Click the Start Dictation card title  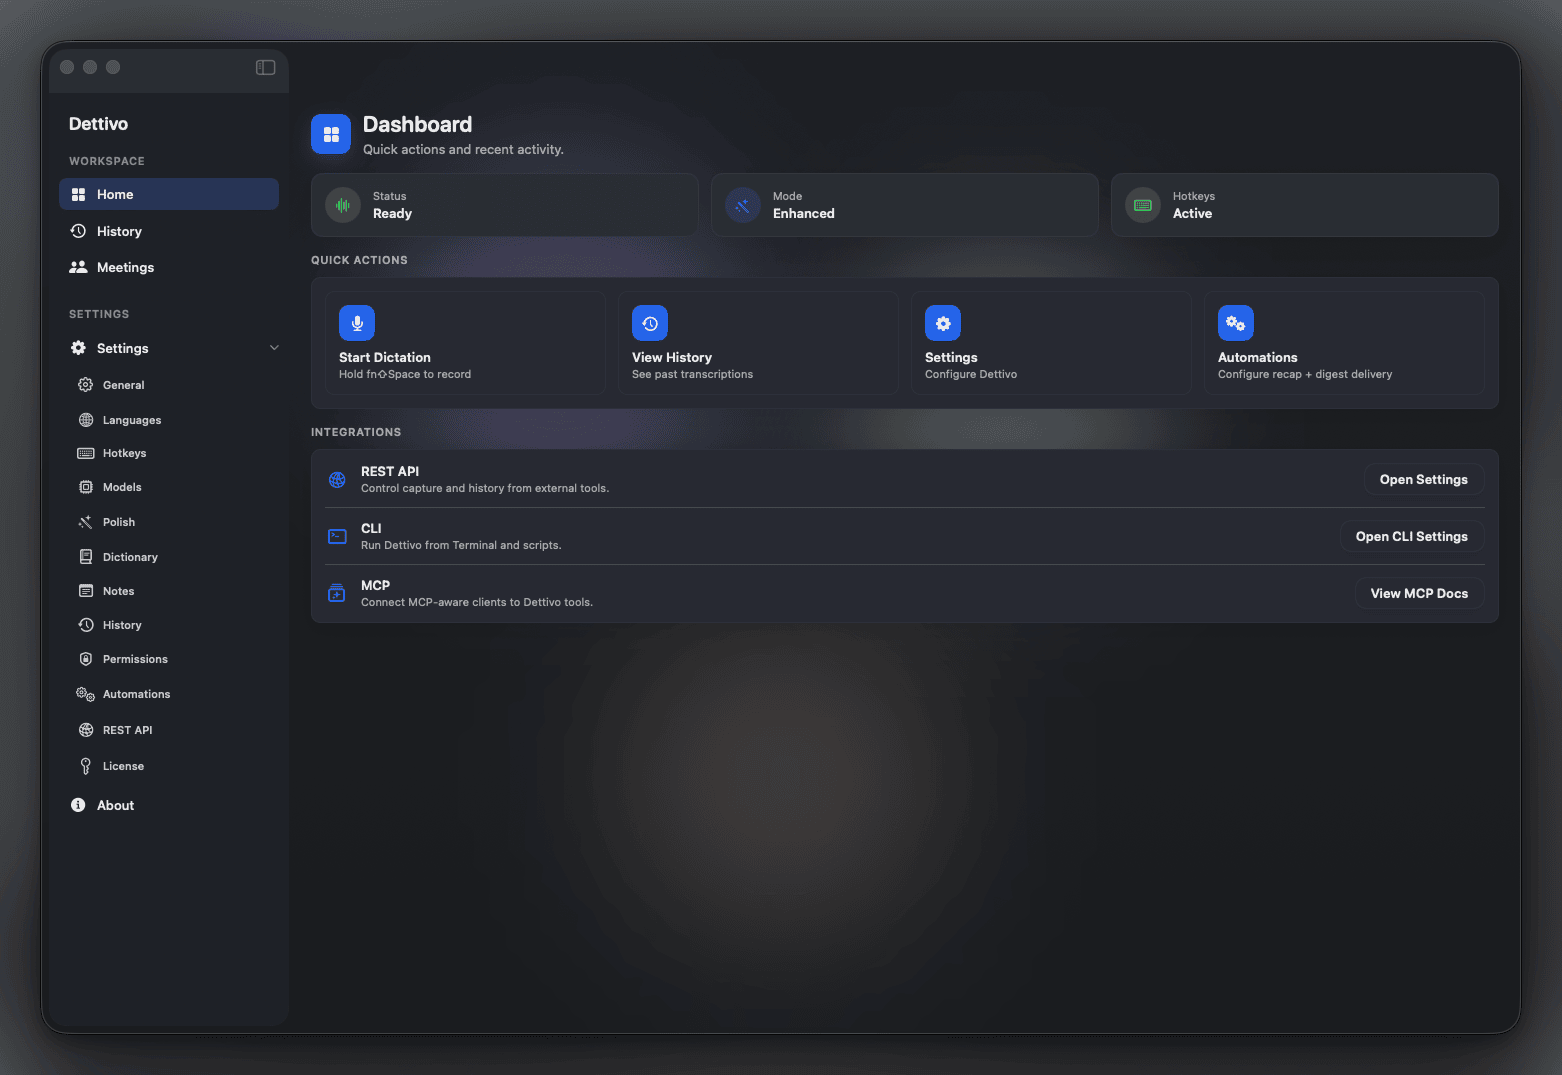coord(385,357)
